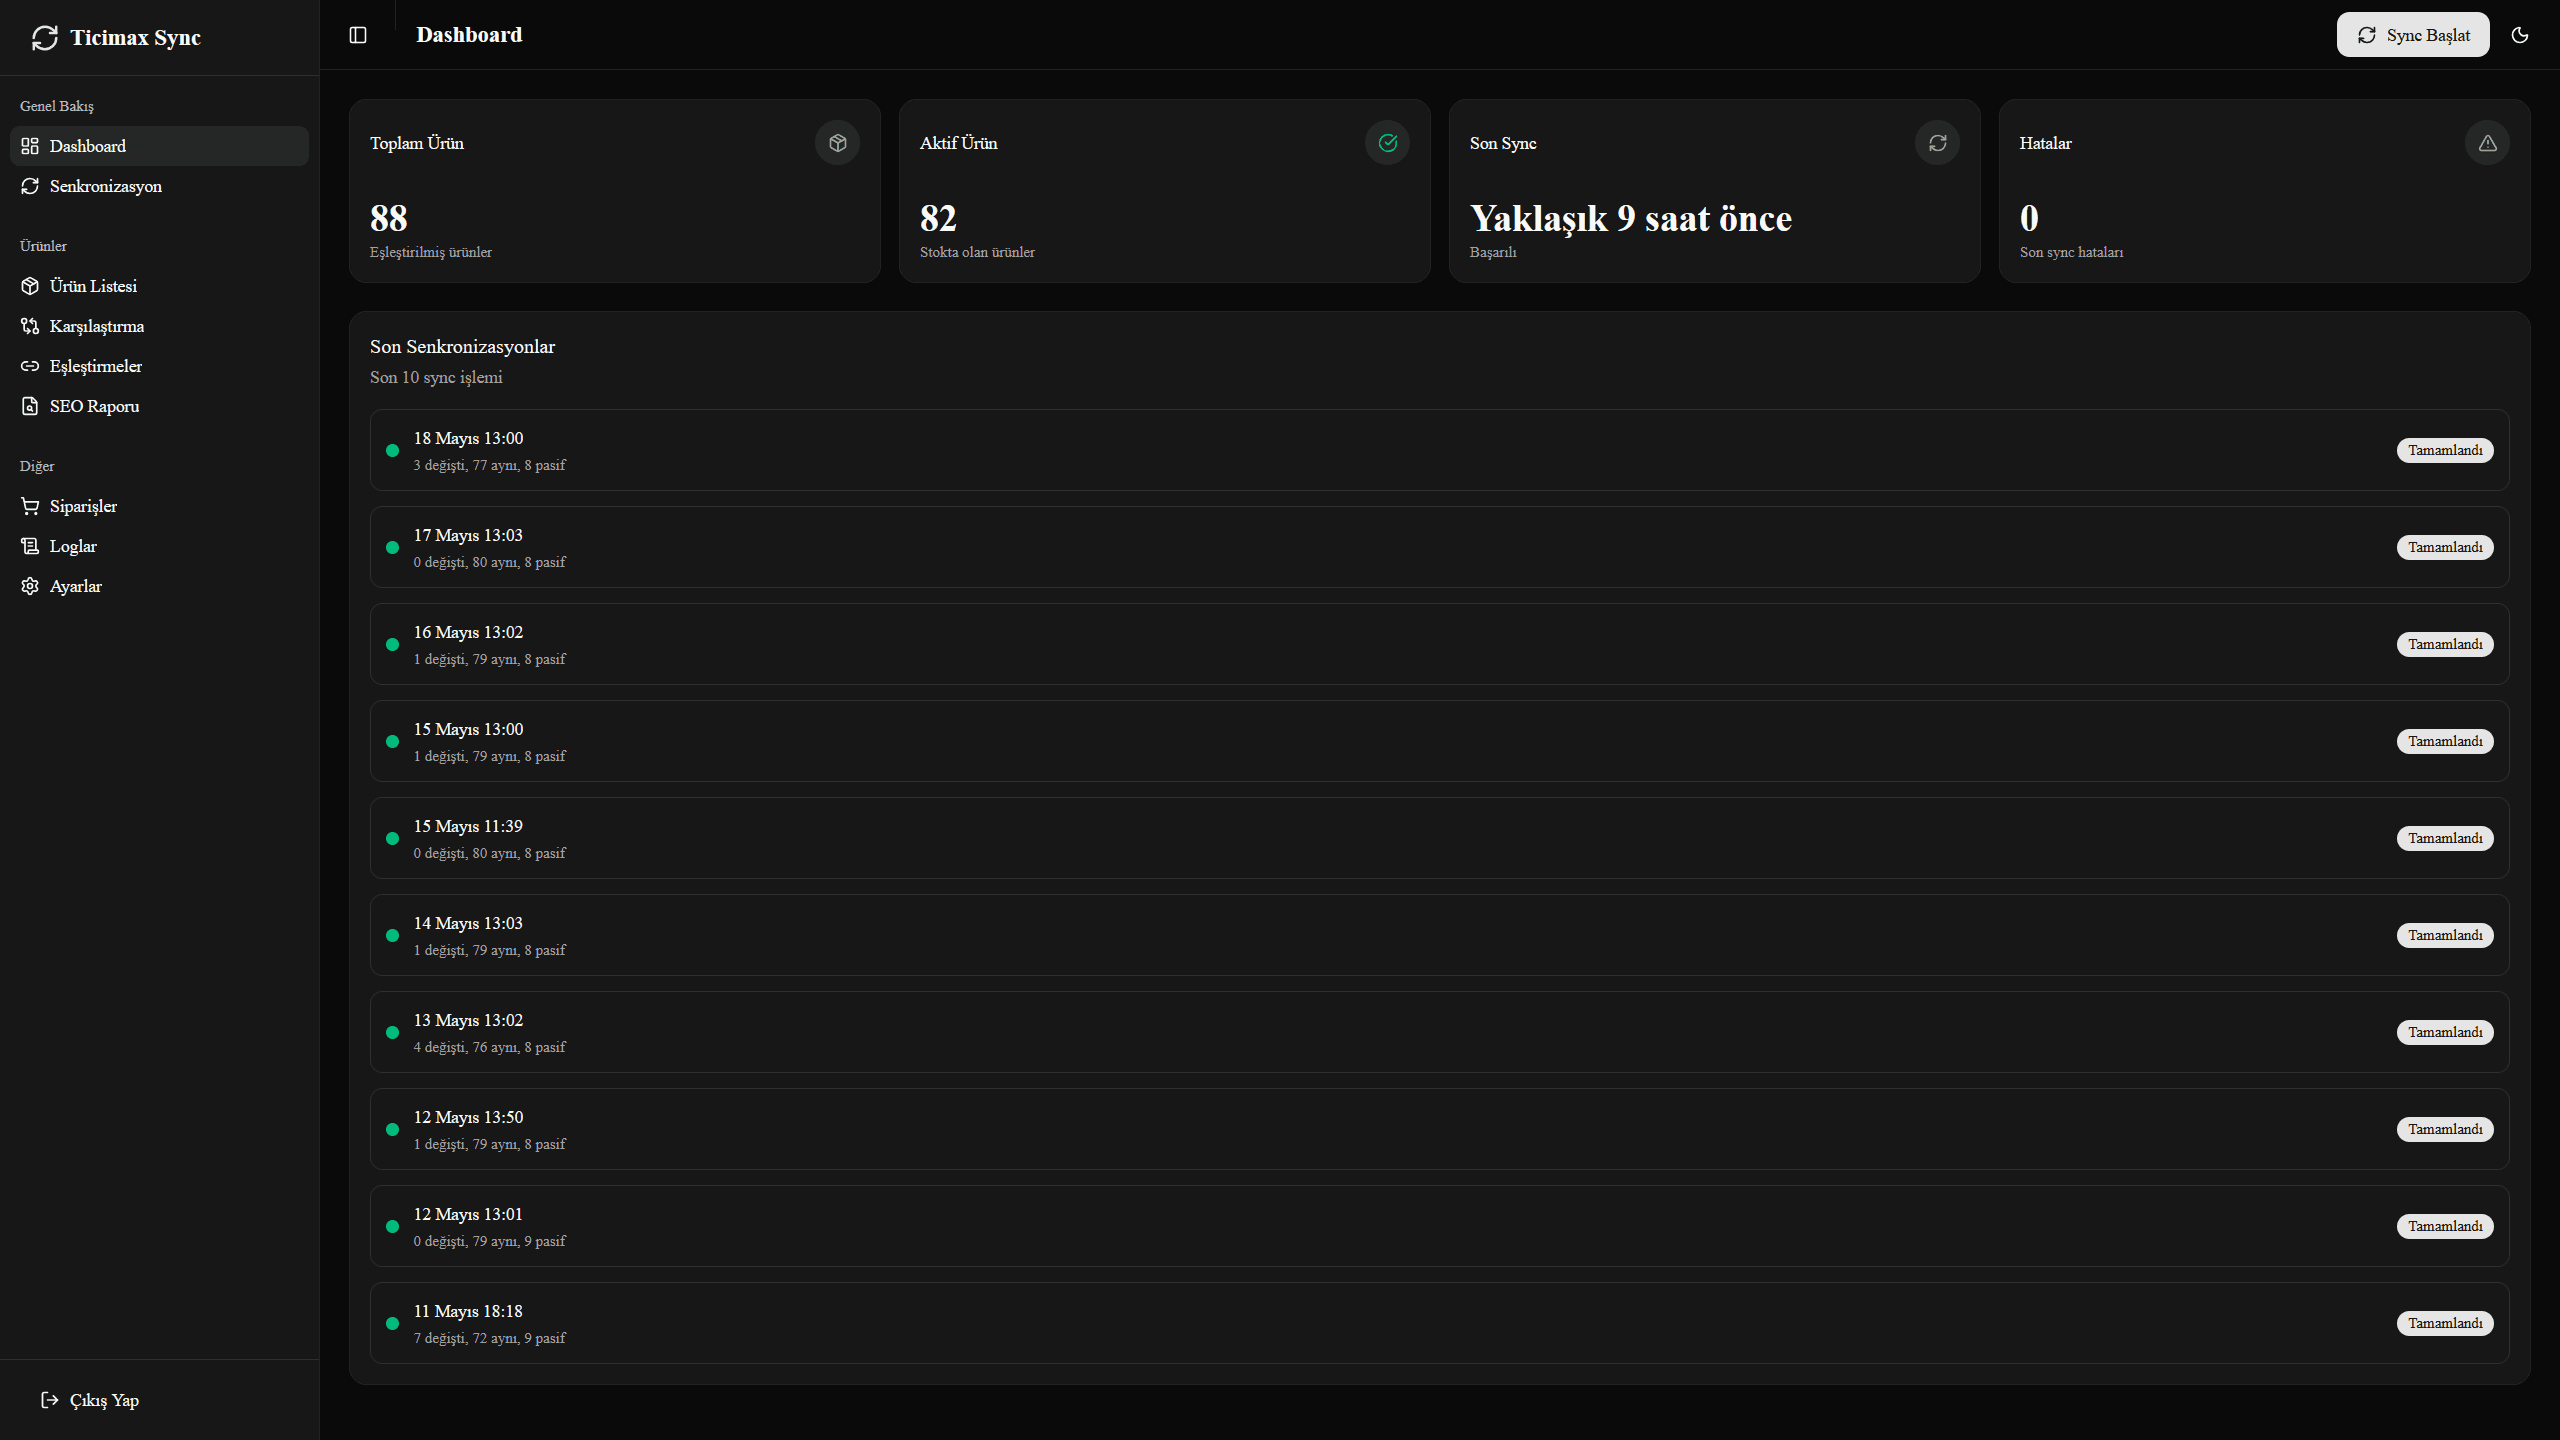This screenshot has height=1440, width=2560.
Task: Click the Toplam Ürün value 88
Action: (x=389, y=218)
